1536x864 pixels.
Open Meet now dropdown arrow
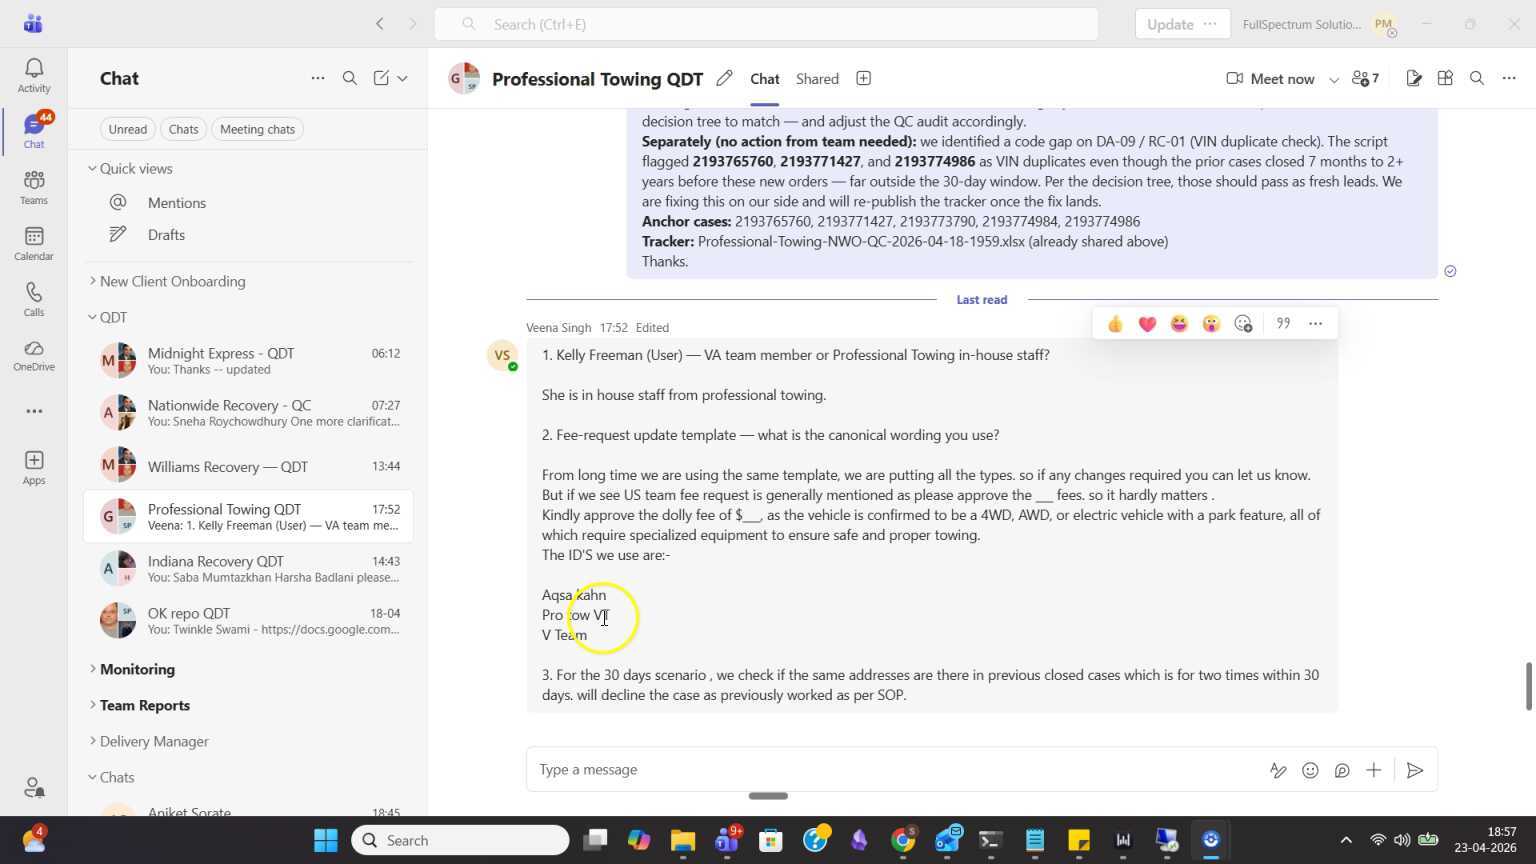click(1333, 79)
